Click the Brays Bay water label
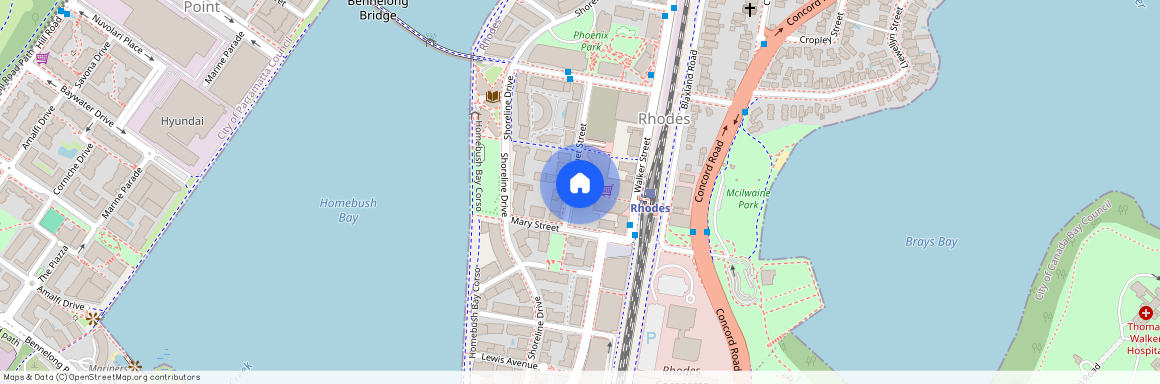 [x=931, y=242]
